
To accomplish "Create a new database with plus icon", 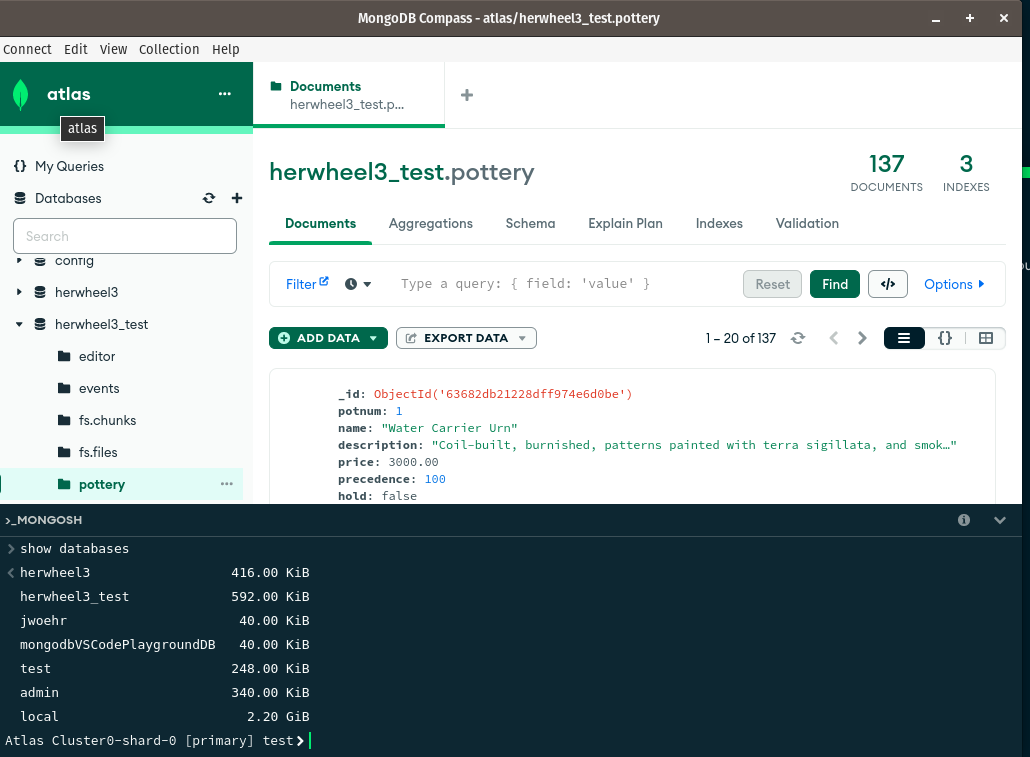I will click(237, 198).
